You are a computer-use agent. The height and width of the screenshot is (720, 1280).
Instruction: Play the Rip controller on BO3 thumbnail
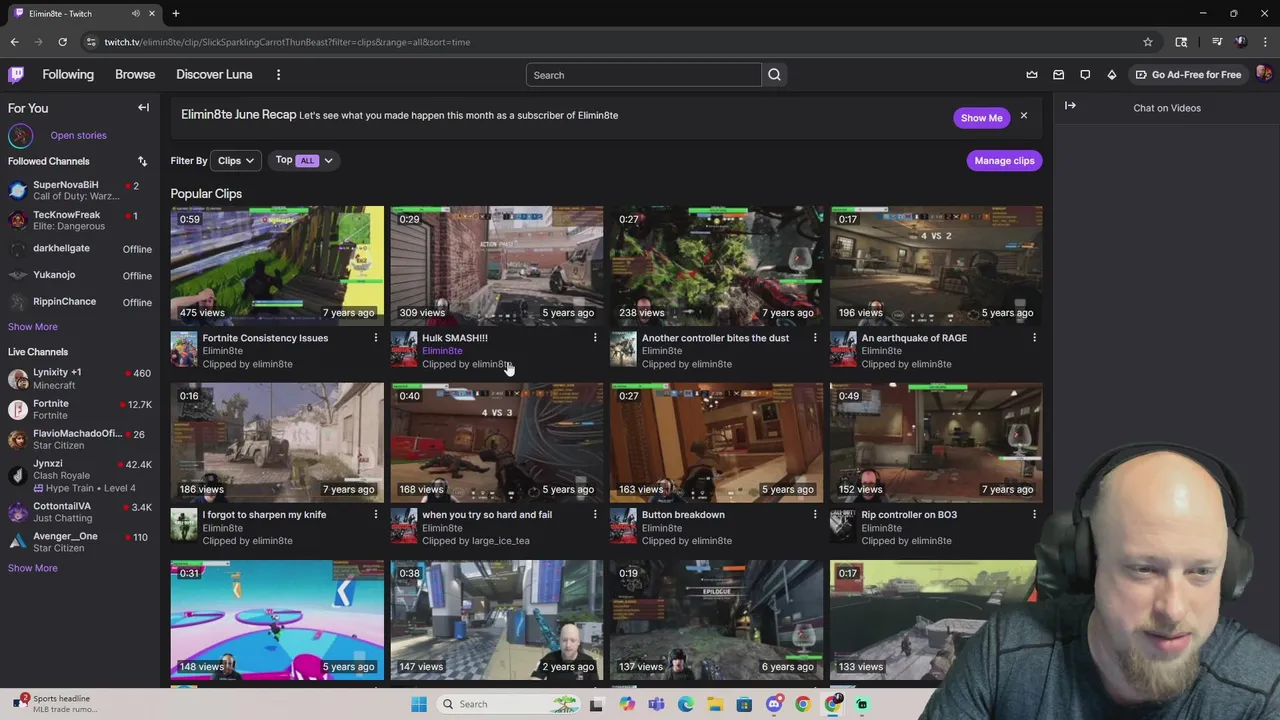click(x=936, y=442)
